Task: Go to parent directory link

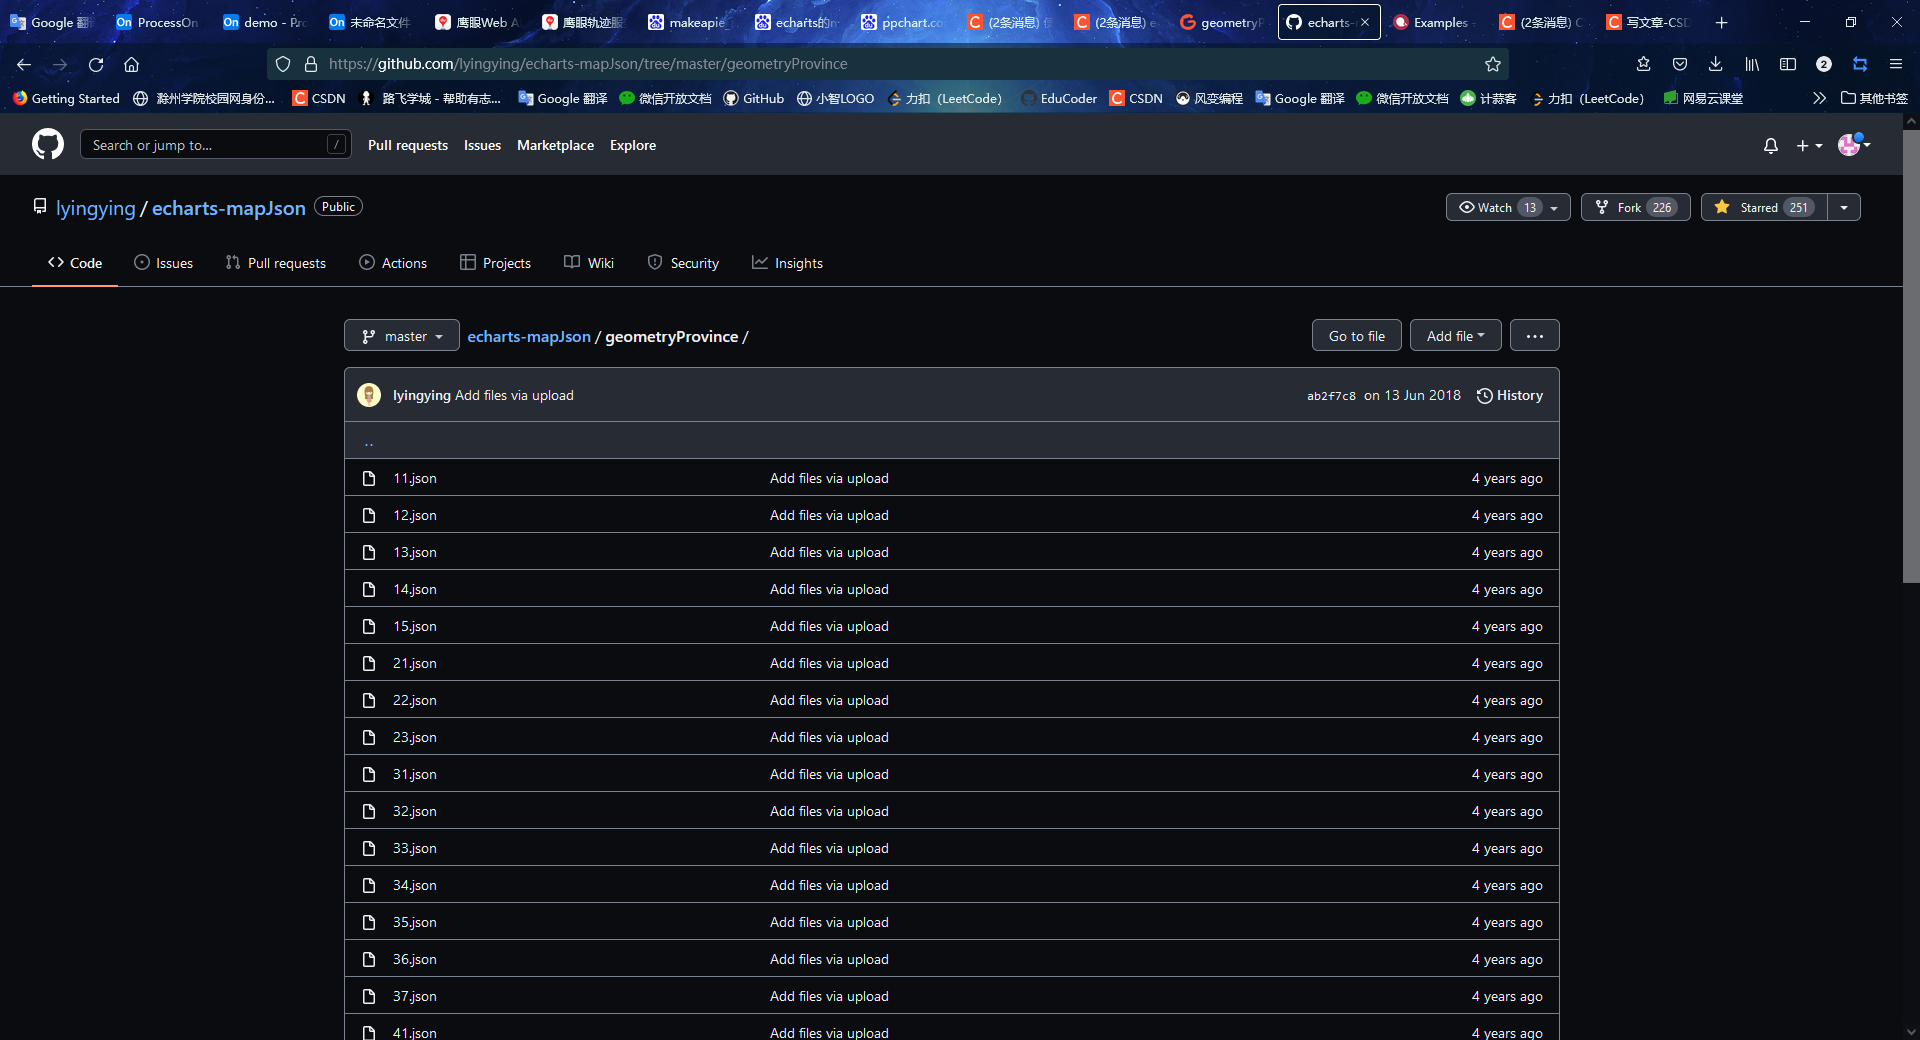Action: point(369,441)
